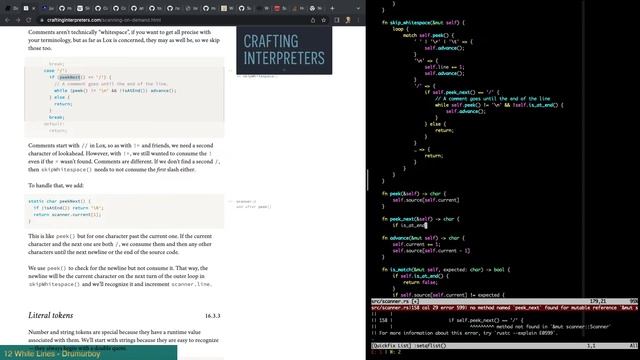Click the site lock icon in address bar
640x360 pixels.
point(42,20)
